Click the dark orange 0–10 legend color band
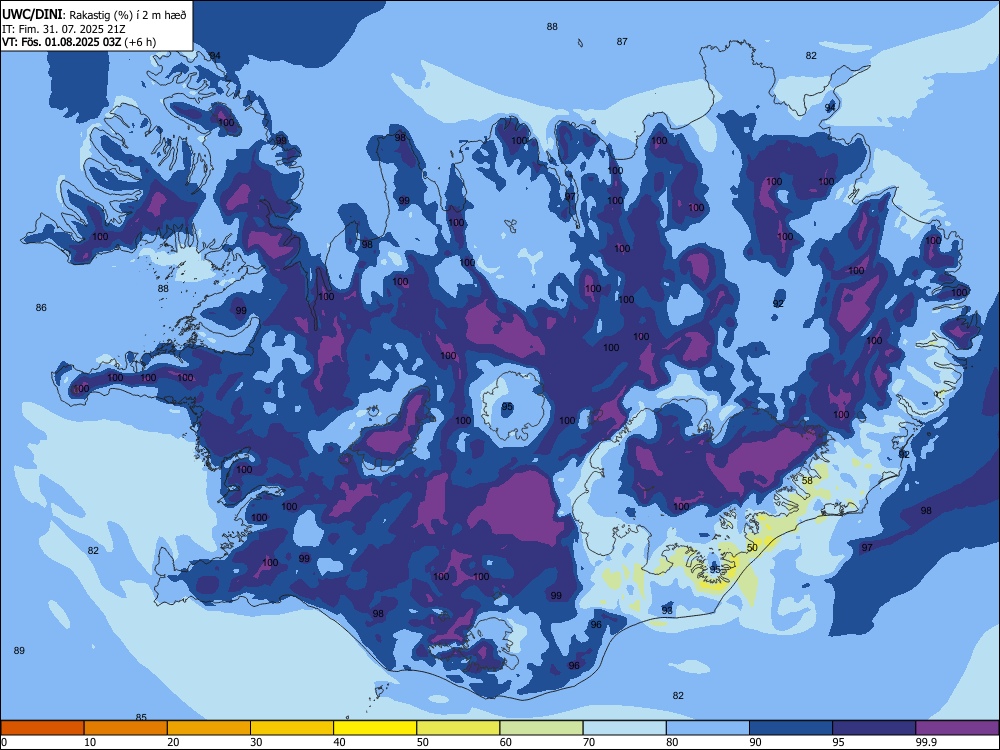Image resolution: width=1000 pixels, height=750 pixels. pos(42,728)
